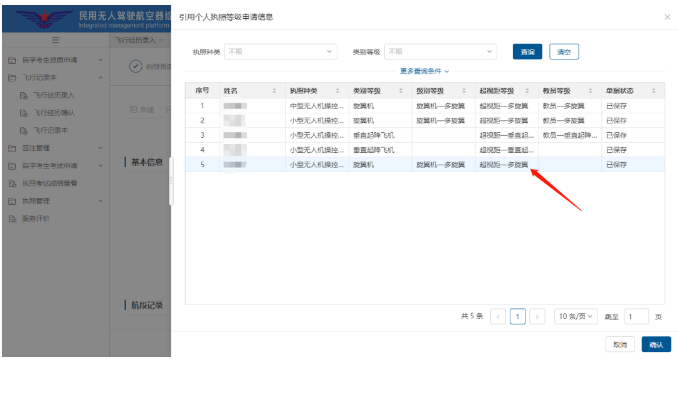The image size is (678, 393).
Task: Open 执照考试成绩查看 in the sidebar
Action: click(50, 184)
